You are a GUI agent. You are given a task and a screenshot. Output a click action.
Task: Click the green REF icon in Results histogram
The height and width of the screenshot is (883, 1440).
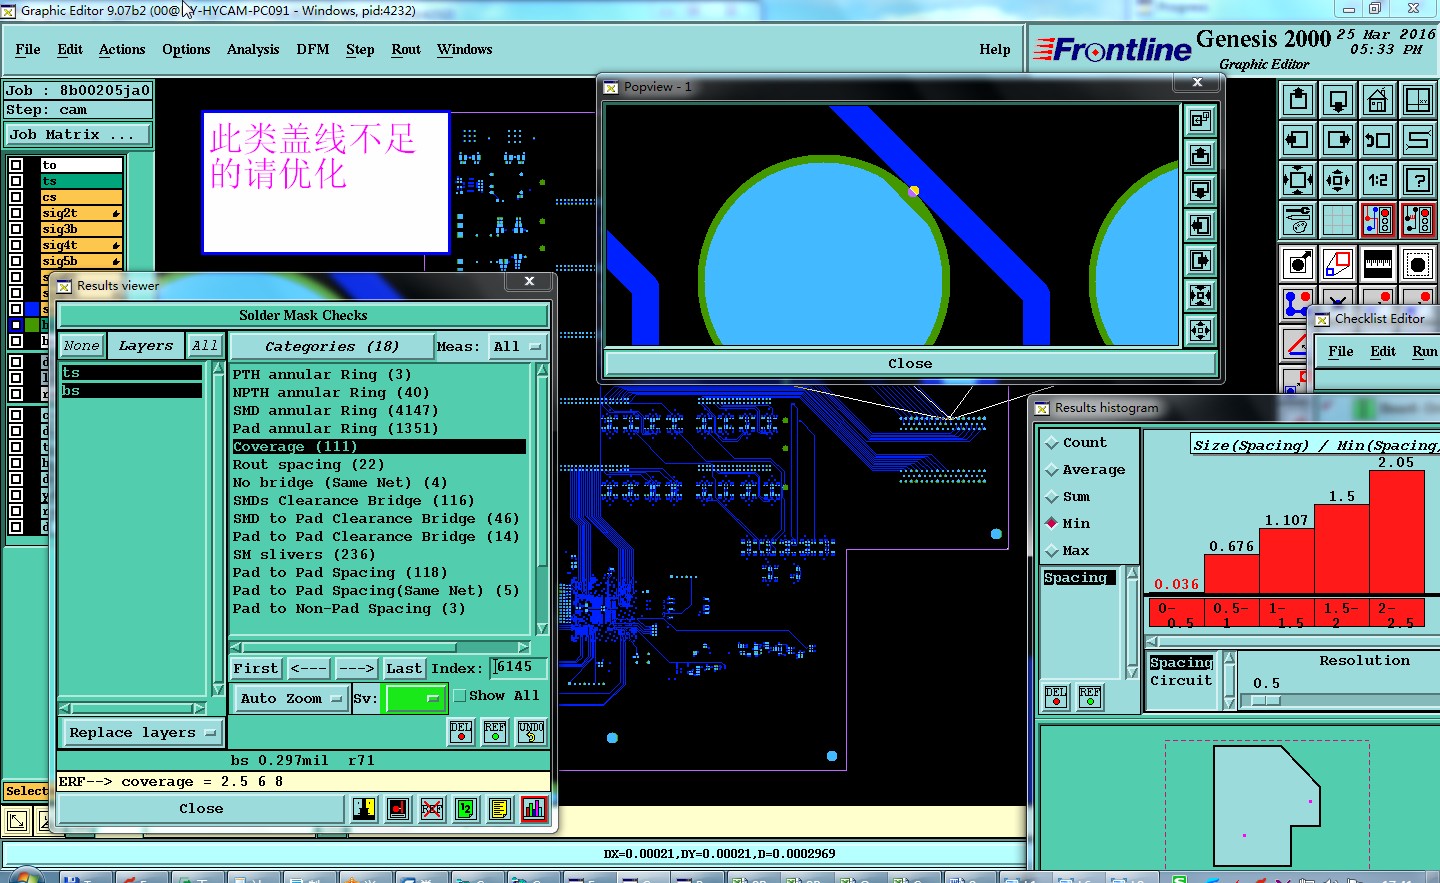(1090, 697)
